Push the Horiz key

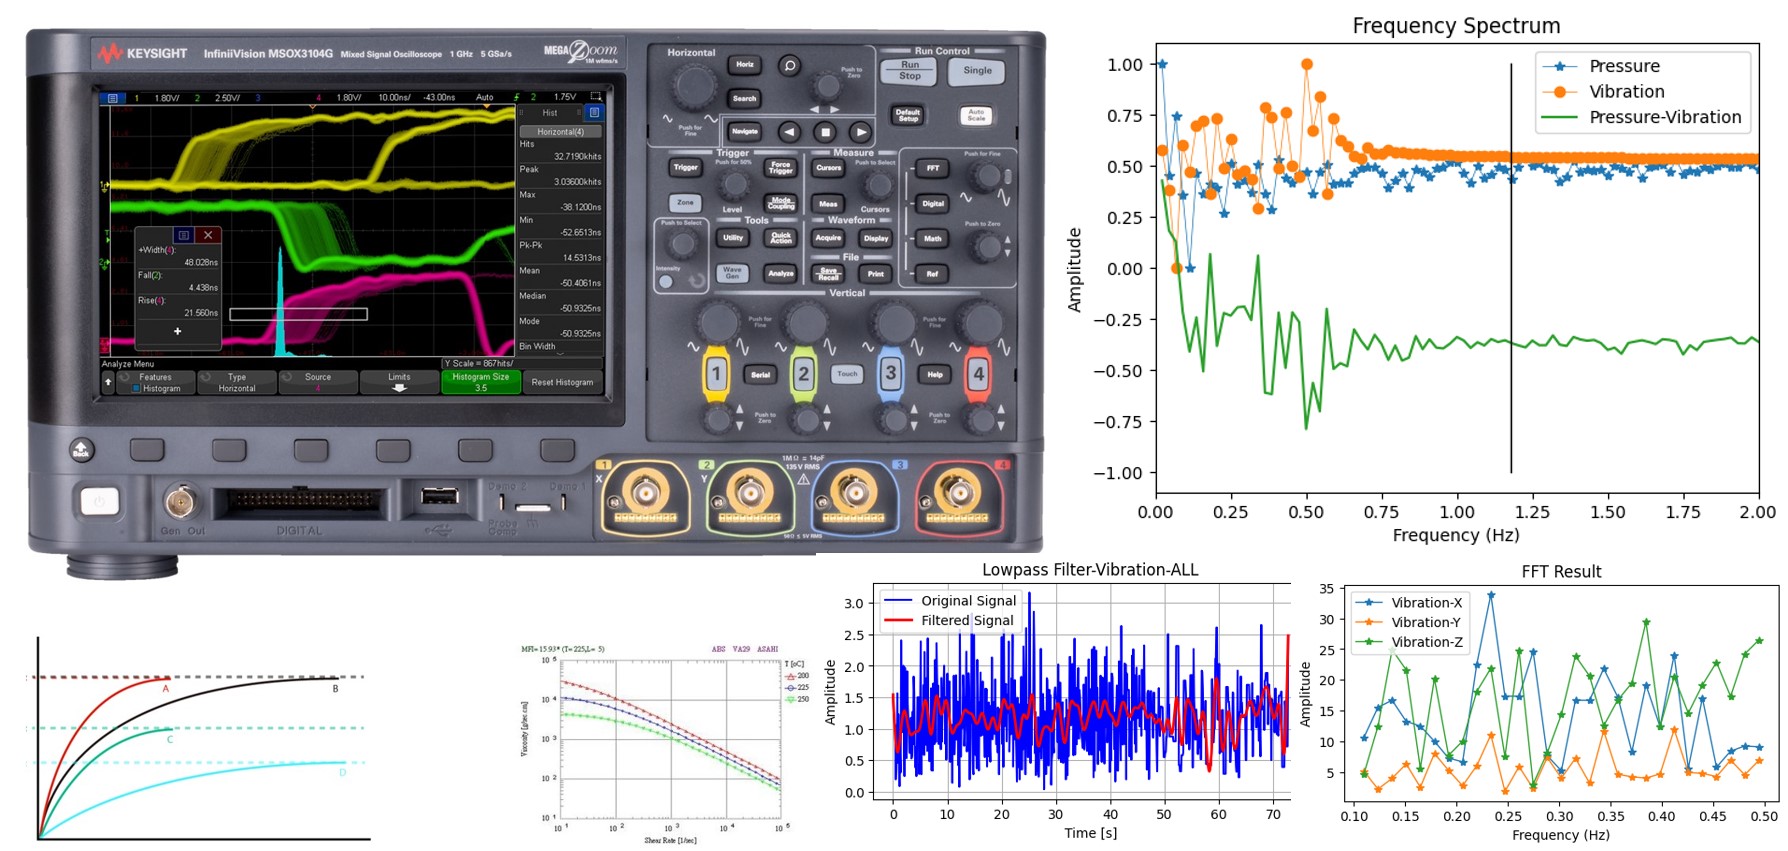[745, 65]
